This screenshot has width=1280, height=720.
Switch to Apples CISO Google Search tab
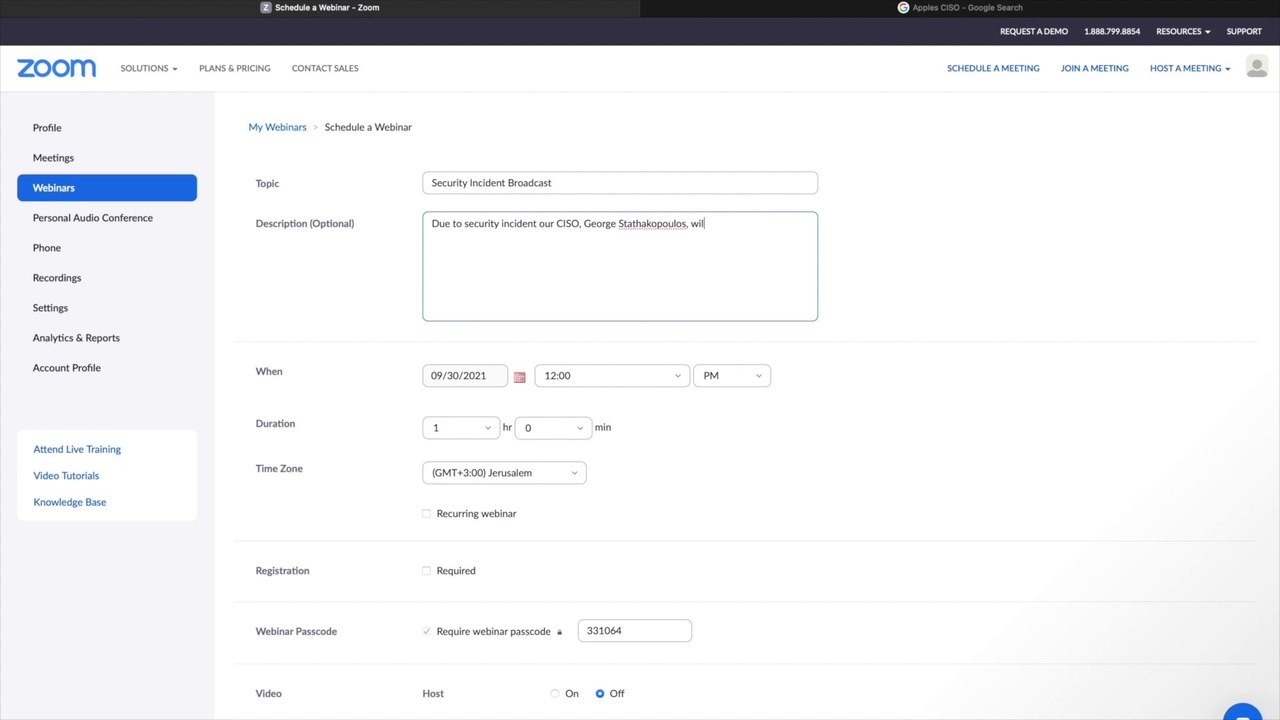960,8
